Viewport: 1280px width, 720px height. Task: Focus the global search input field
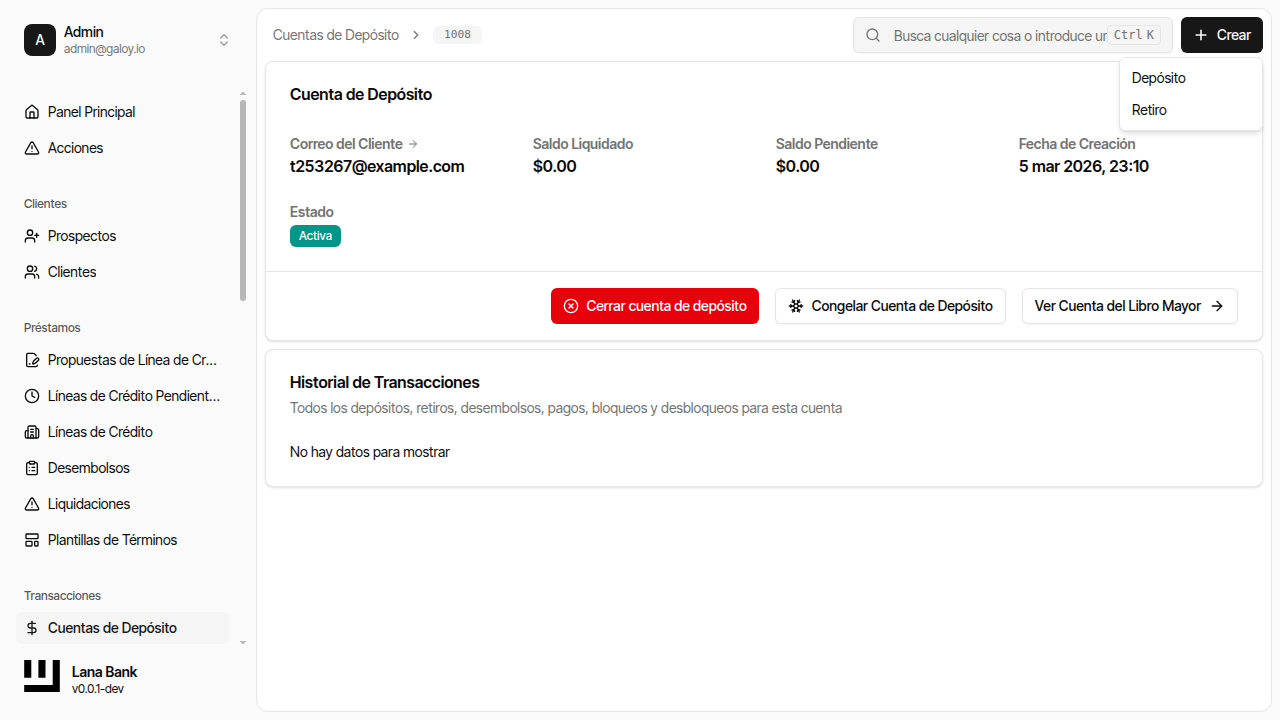click(998, 35)
